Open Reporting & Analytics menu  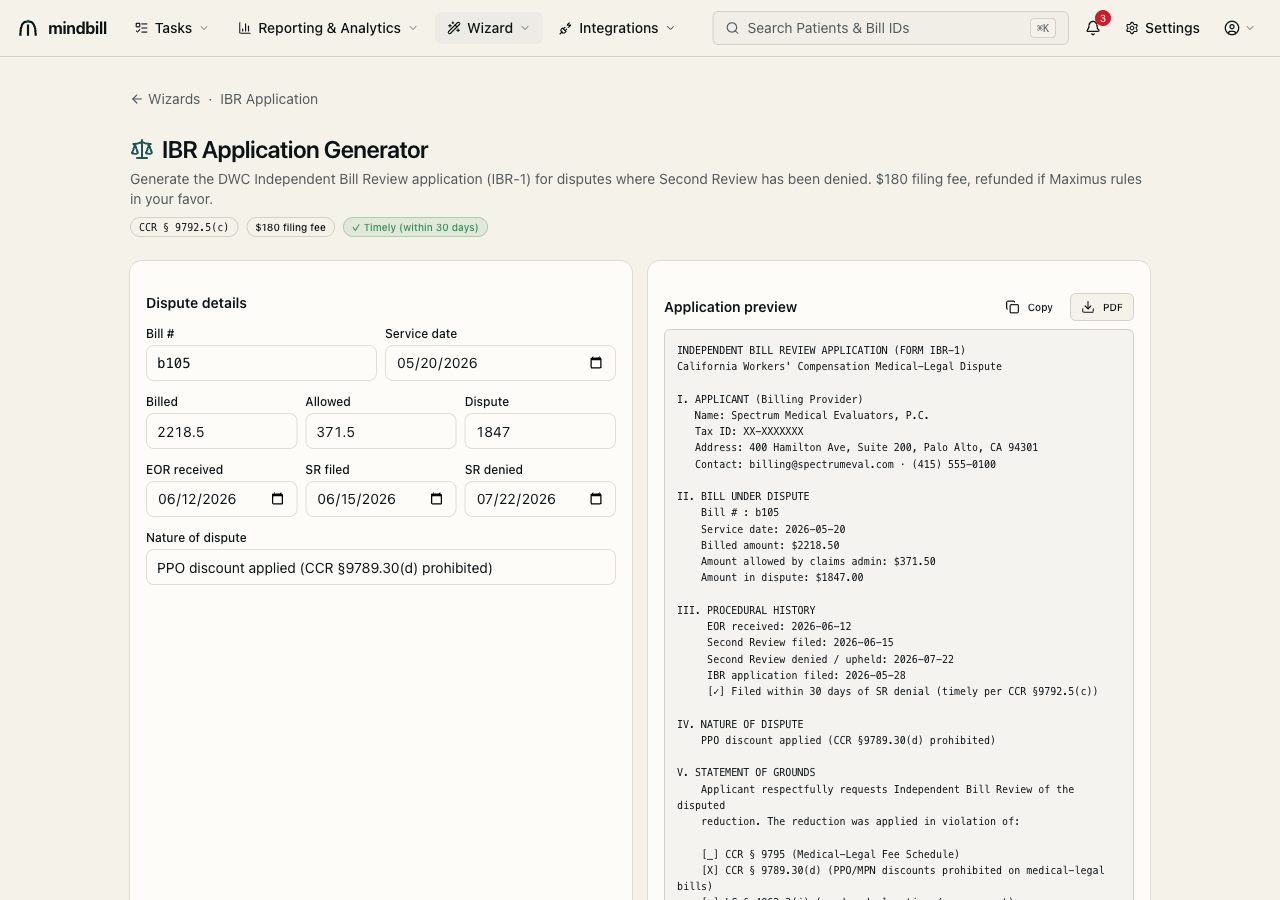tap(327, 28)
